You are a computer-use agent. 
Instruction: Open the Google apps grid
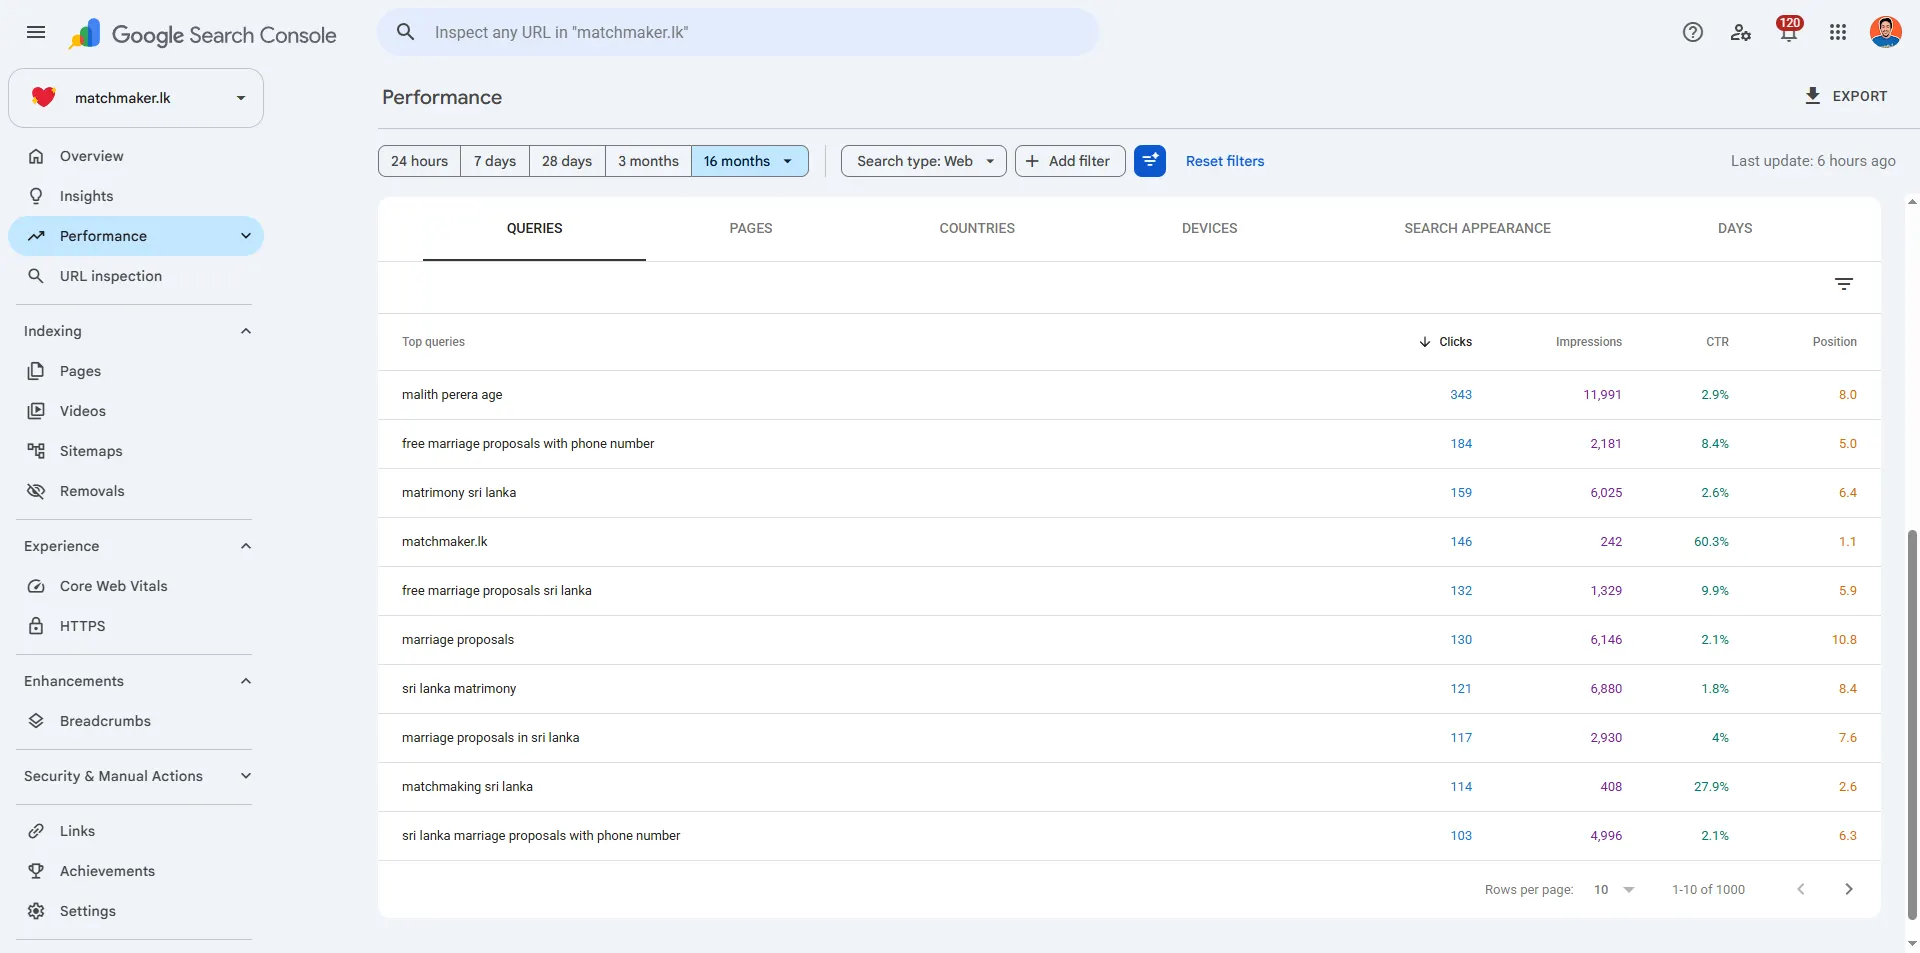click(1837, 32)
